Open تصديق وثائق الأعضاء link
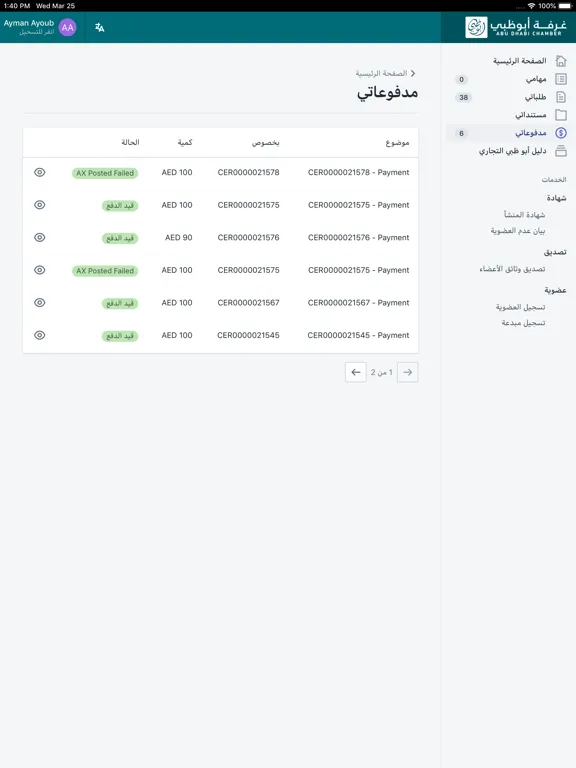Image resolution: width=576 pixels, height=768 pixels. click(512, 269)
